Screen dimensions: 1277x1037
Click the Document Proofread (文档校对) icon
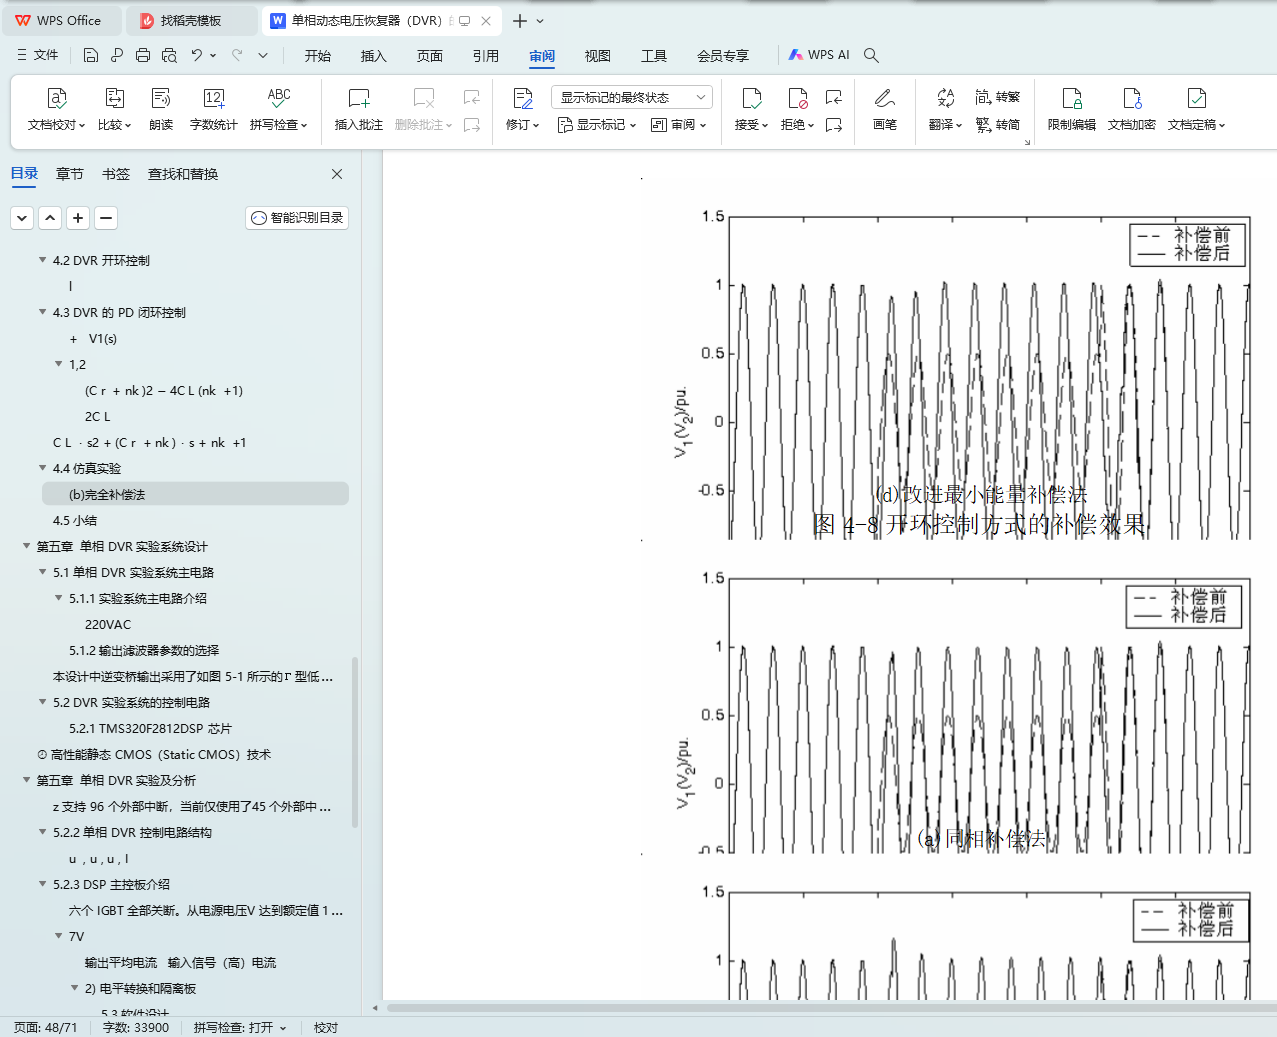click(57, 99)
